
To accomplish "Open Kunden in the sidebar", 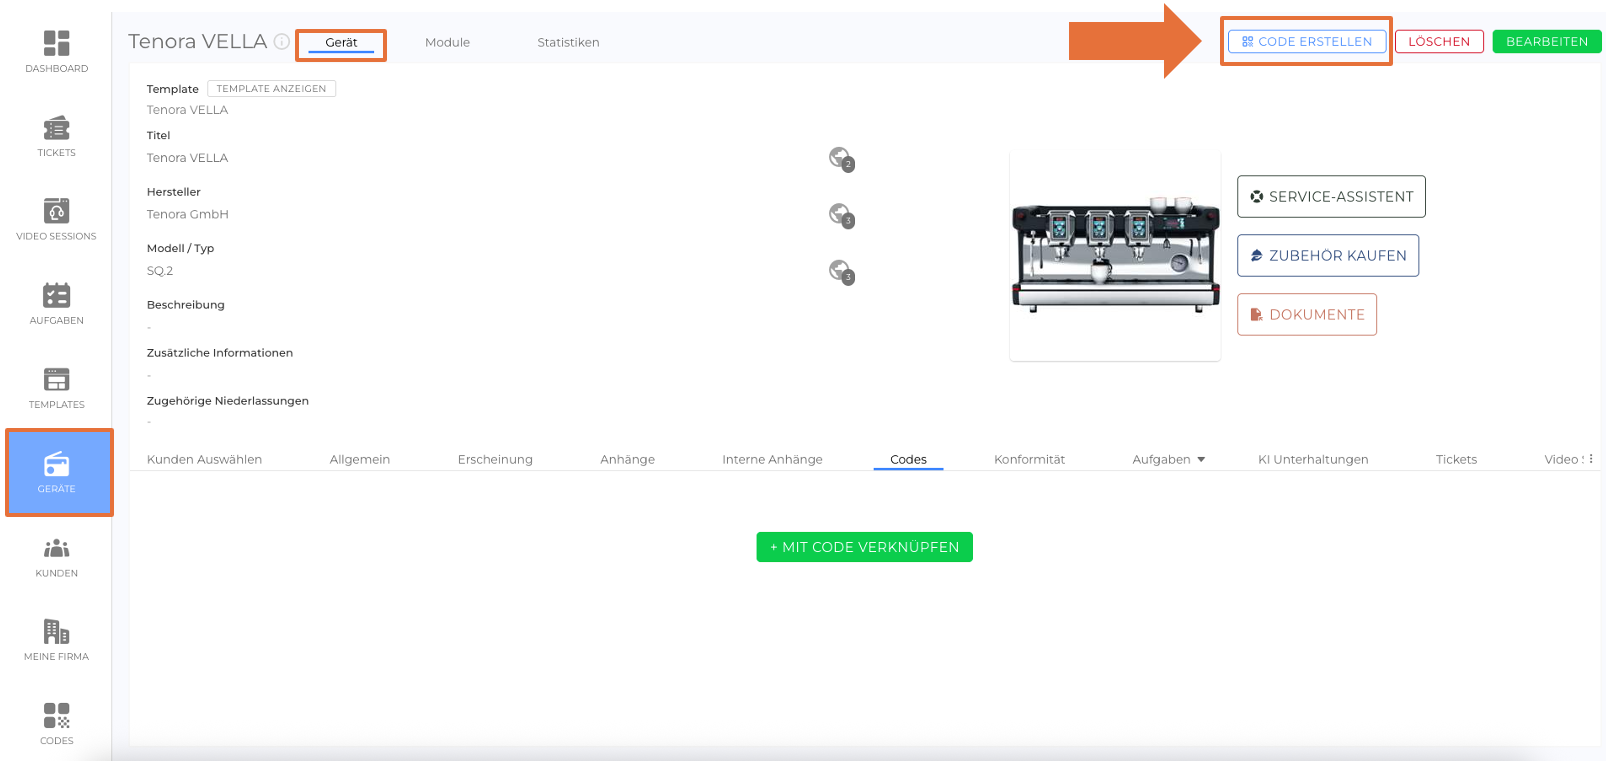I will coord(56,549).
